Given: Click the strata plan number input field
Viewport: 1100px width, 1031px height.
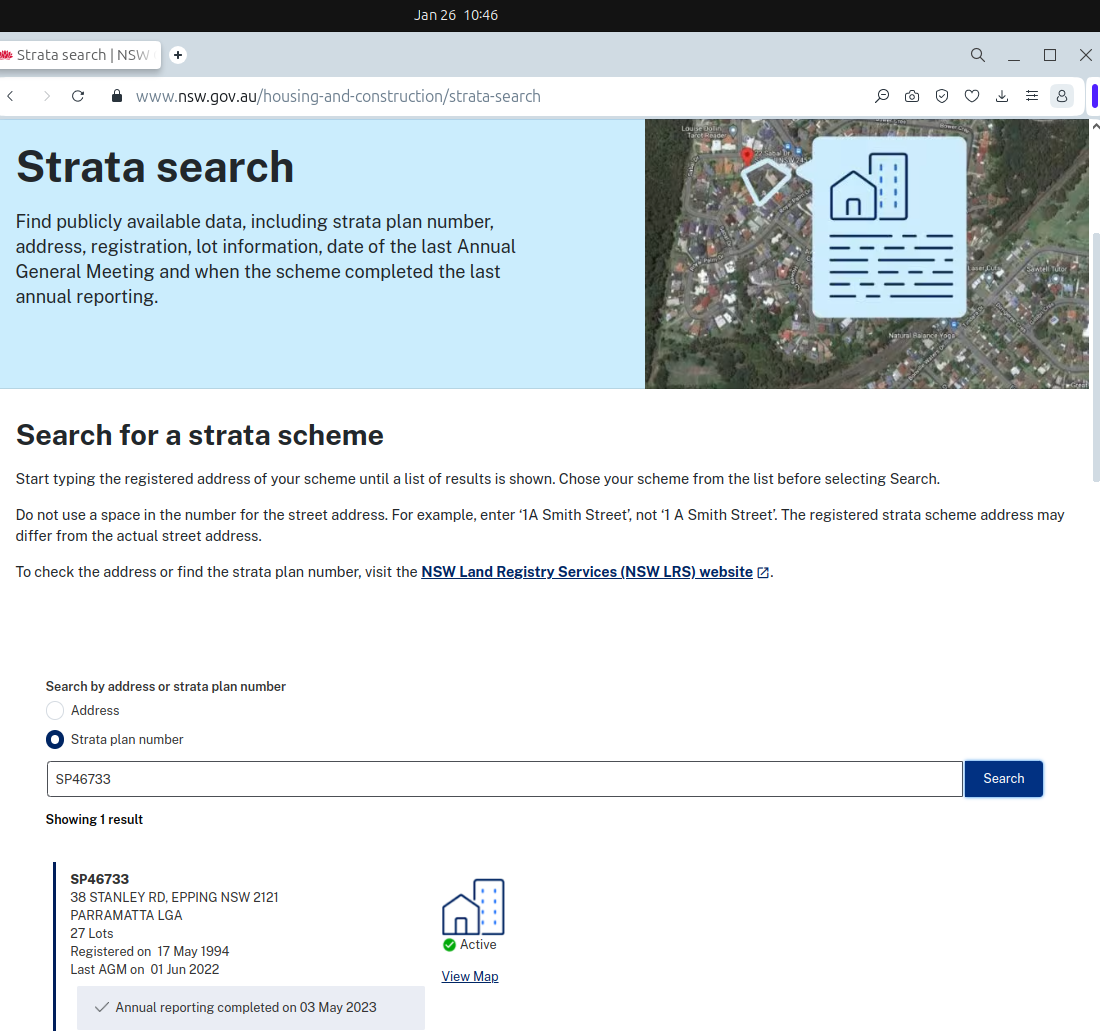Looking at the screenshot, I should click(x=504, y=779).
